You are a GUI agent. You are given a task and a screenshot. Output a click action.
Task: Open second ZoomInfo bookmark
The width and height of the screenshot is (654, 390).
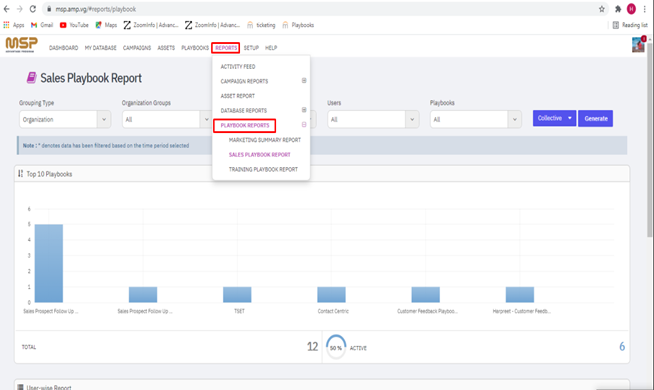tap(212, 25)
